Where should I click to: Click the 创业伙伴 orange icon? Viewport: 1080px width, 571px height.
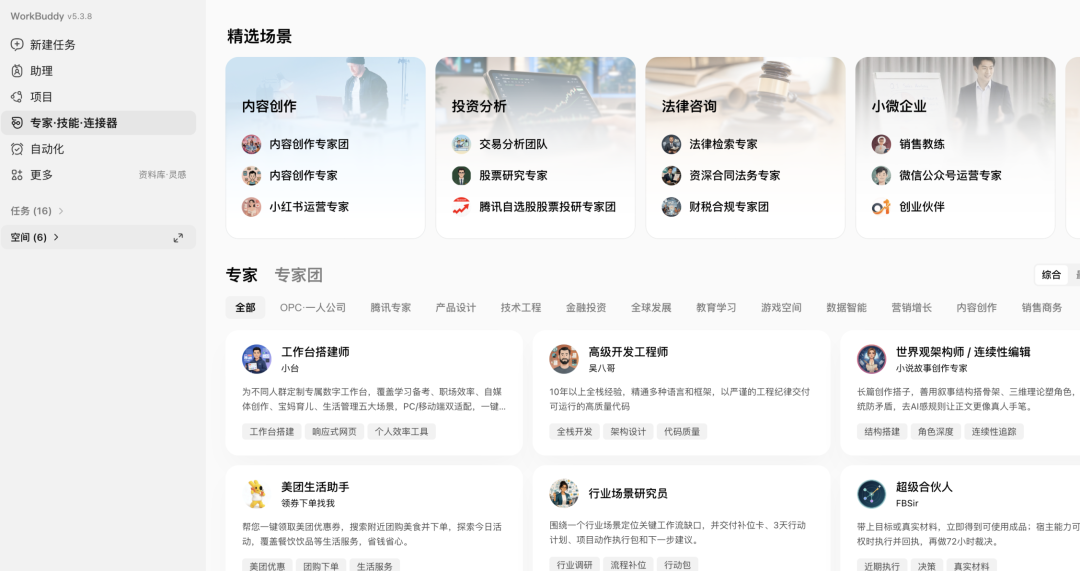coord(882,207)
